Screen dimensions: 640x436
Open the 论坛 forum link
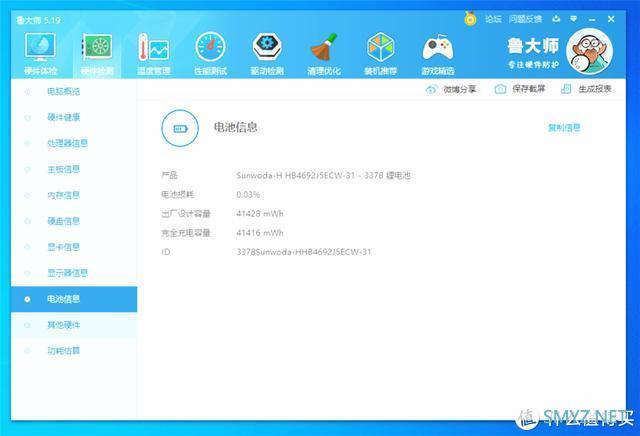[493, 19]
